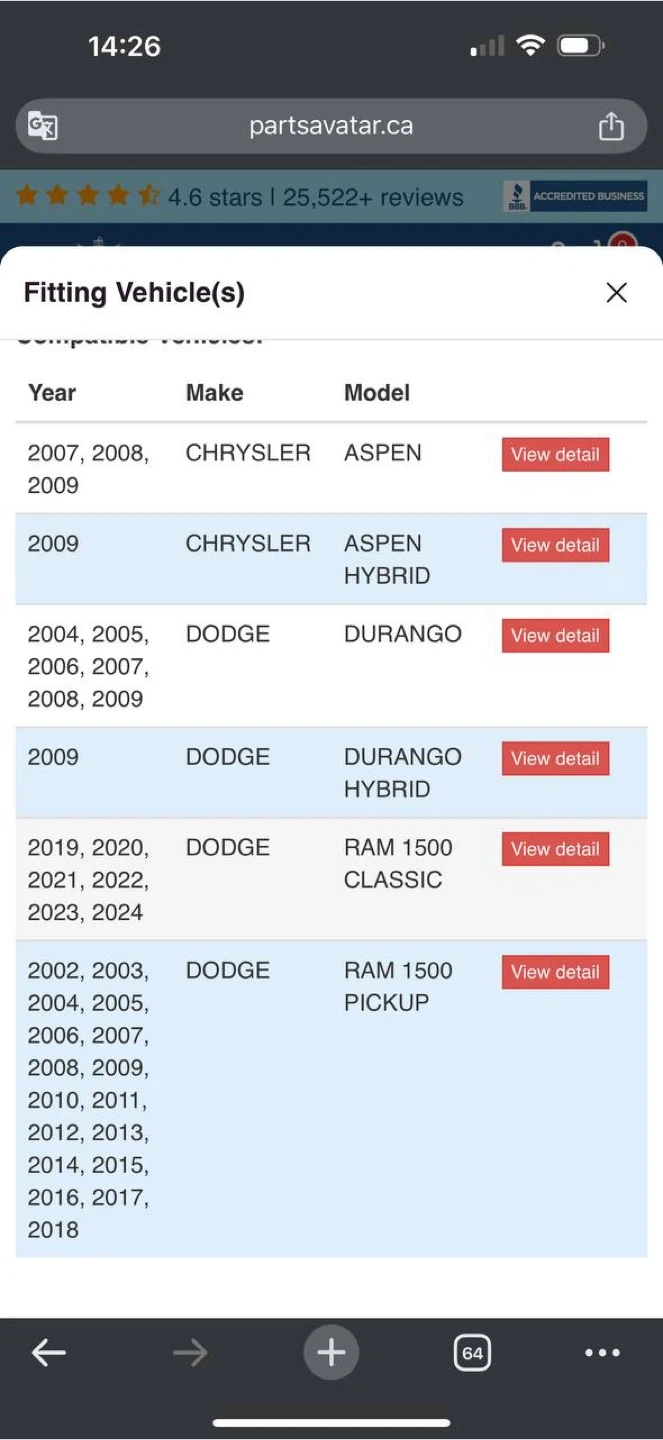This screenshot has height=1440, width=663.
Task: Open the share icon beside the URL
Action: (611, 126)
